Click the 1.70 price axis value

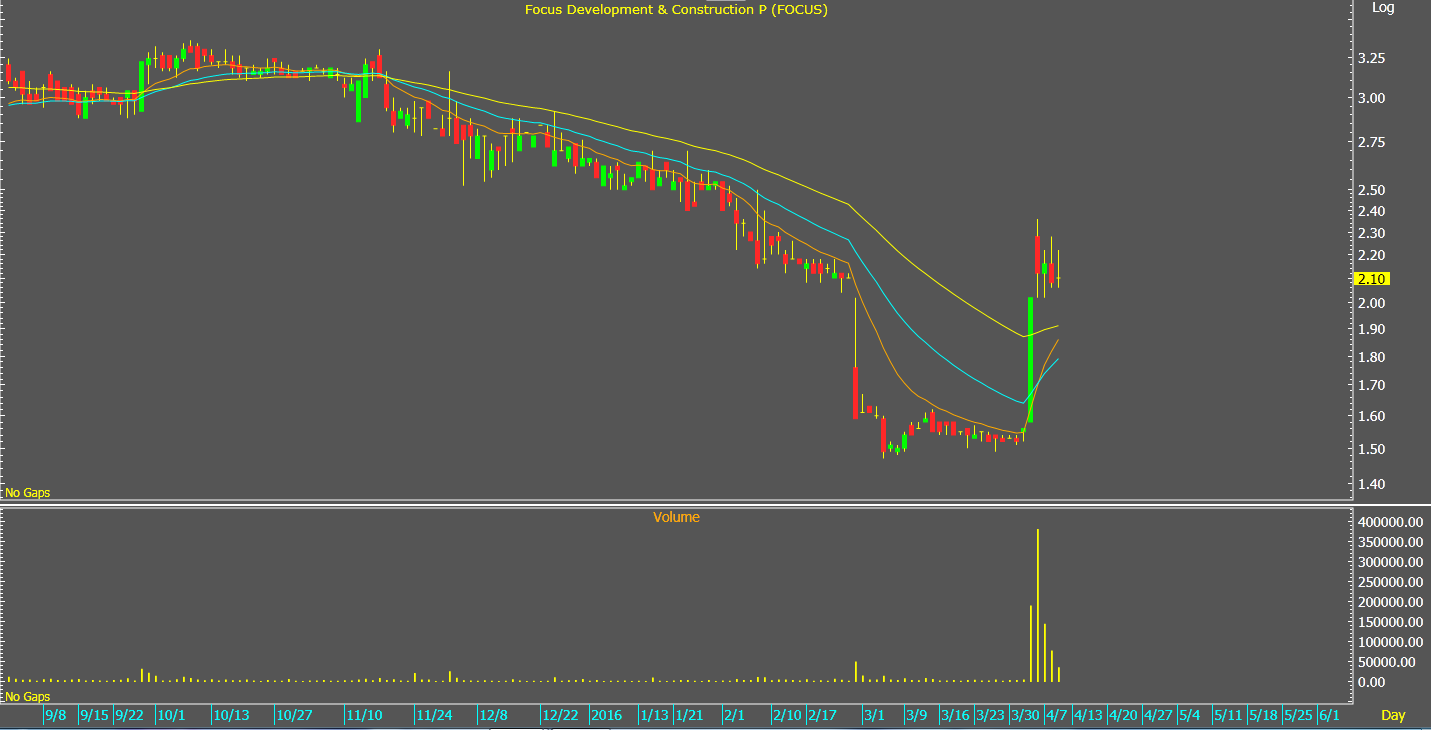click(1370, 385)
